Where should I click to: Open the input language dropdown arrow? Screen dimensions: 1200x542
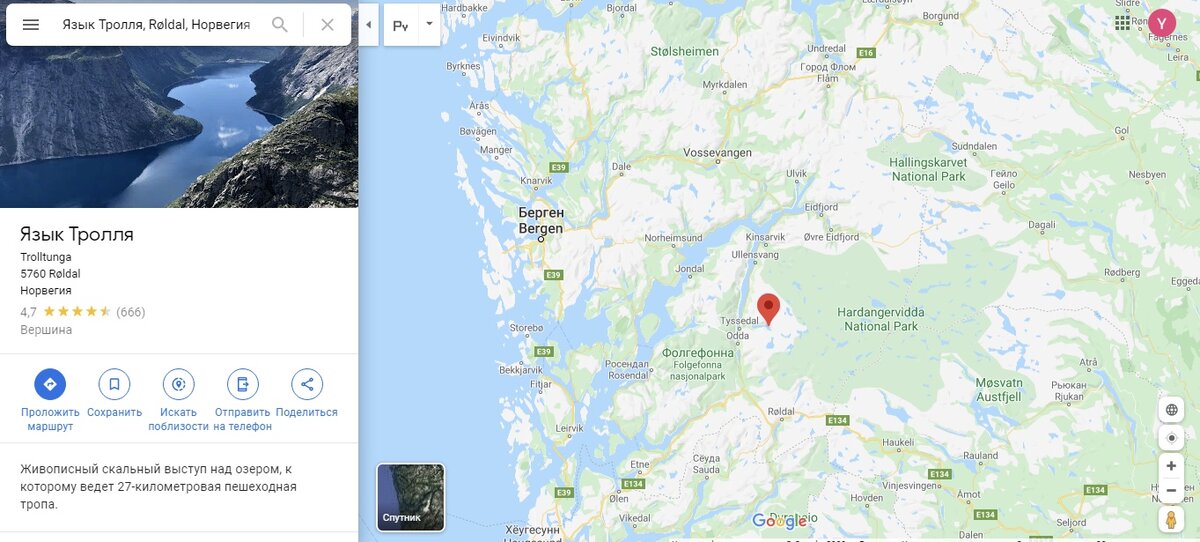(x=429, y=24)
